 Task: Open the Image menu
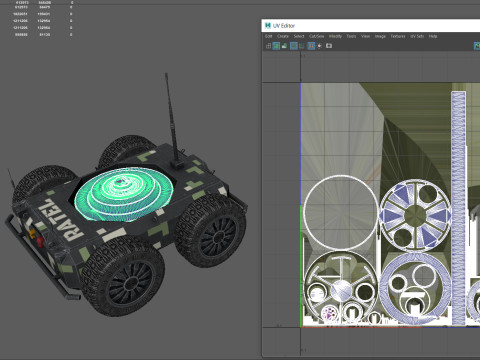tap(380, 36)
